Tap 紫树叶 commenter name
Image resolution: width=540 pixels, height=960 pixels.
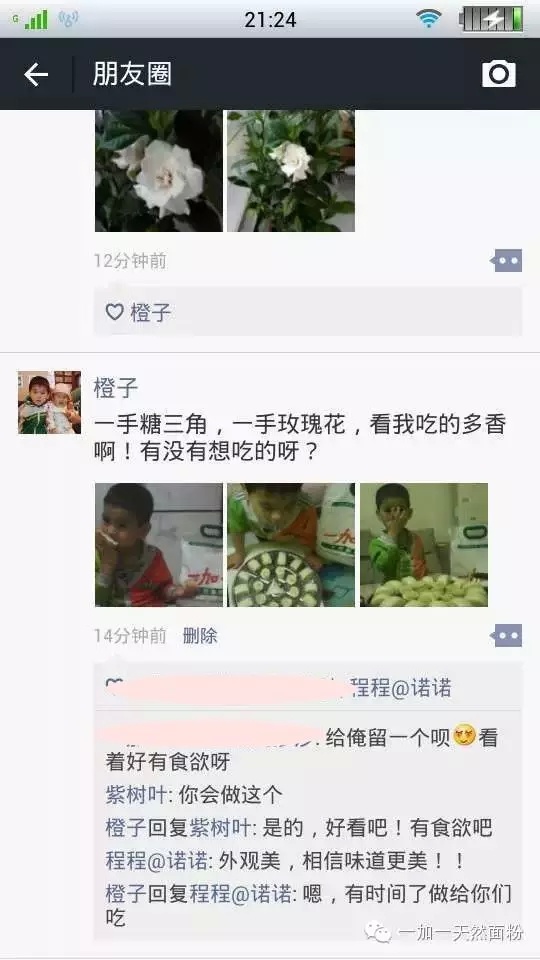tap(136, 795)
